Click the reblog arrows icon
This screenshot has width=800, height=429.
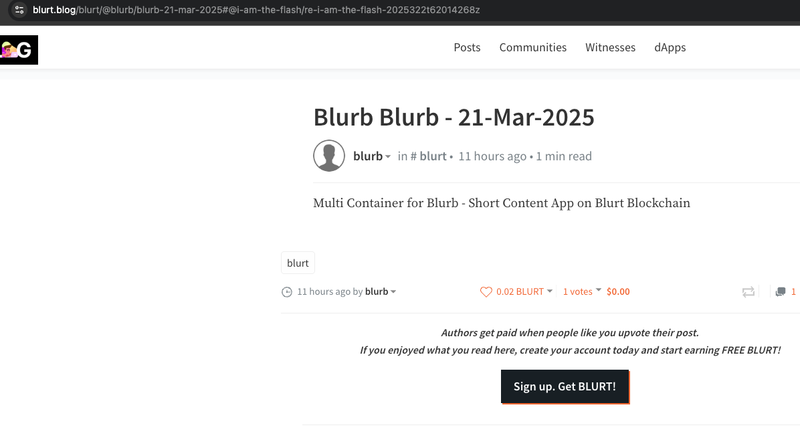(748, 292)
